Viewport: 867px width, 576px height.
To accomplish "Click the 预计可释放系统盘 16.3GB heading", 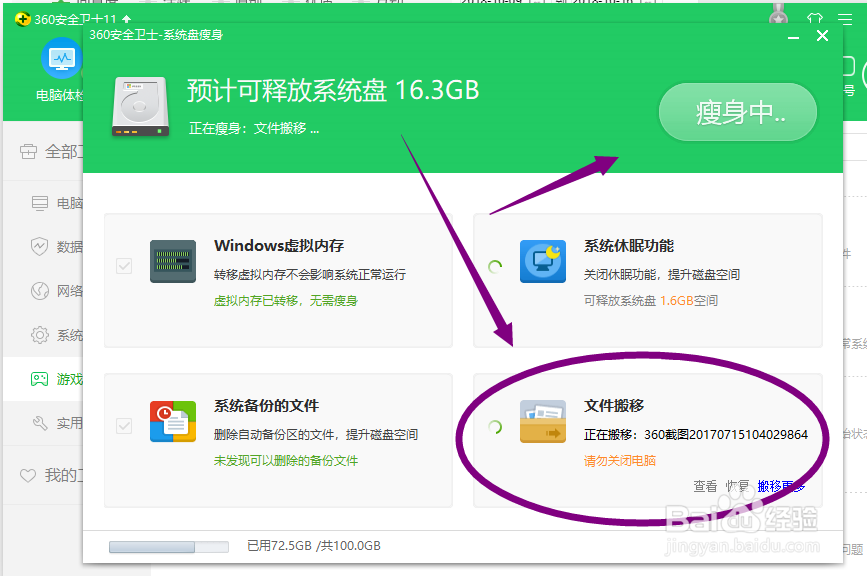I will (333, 90).
